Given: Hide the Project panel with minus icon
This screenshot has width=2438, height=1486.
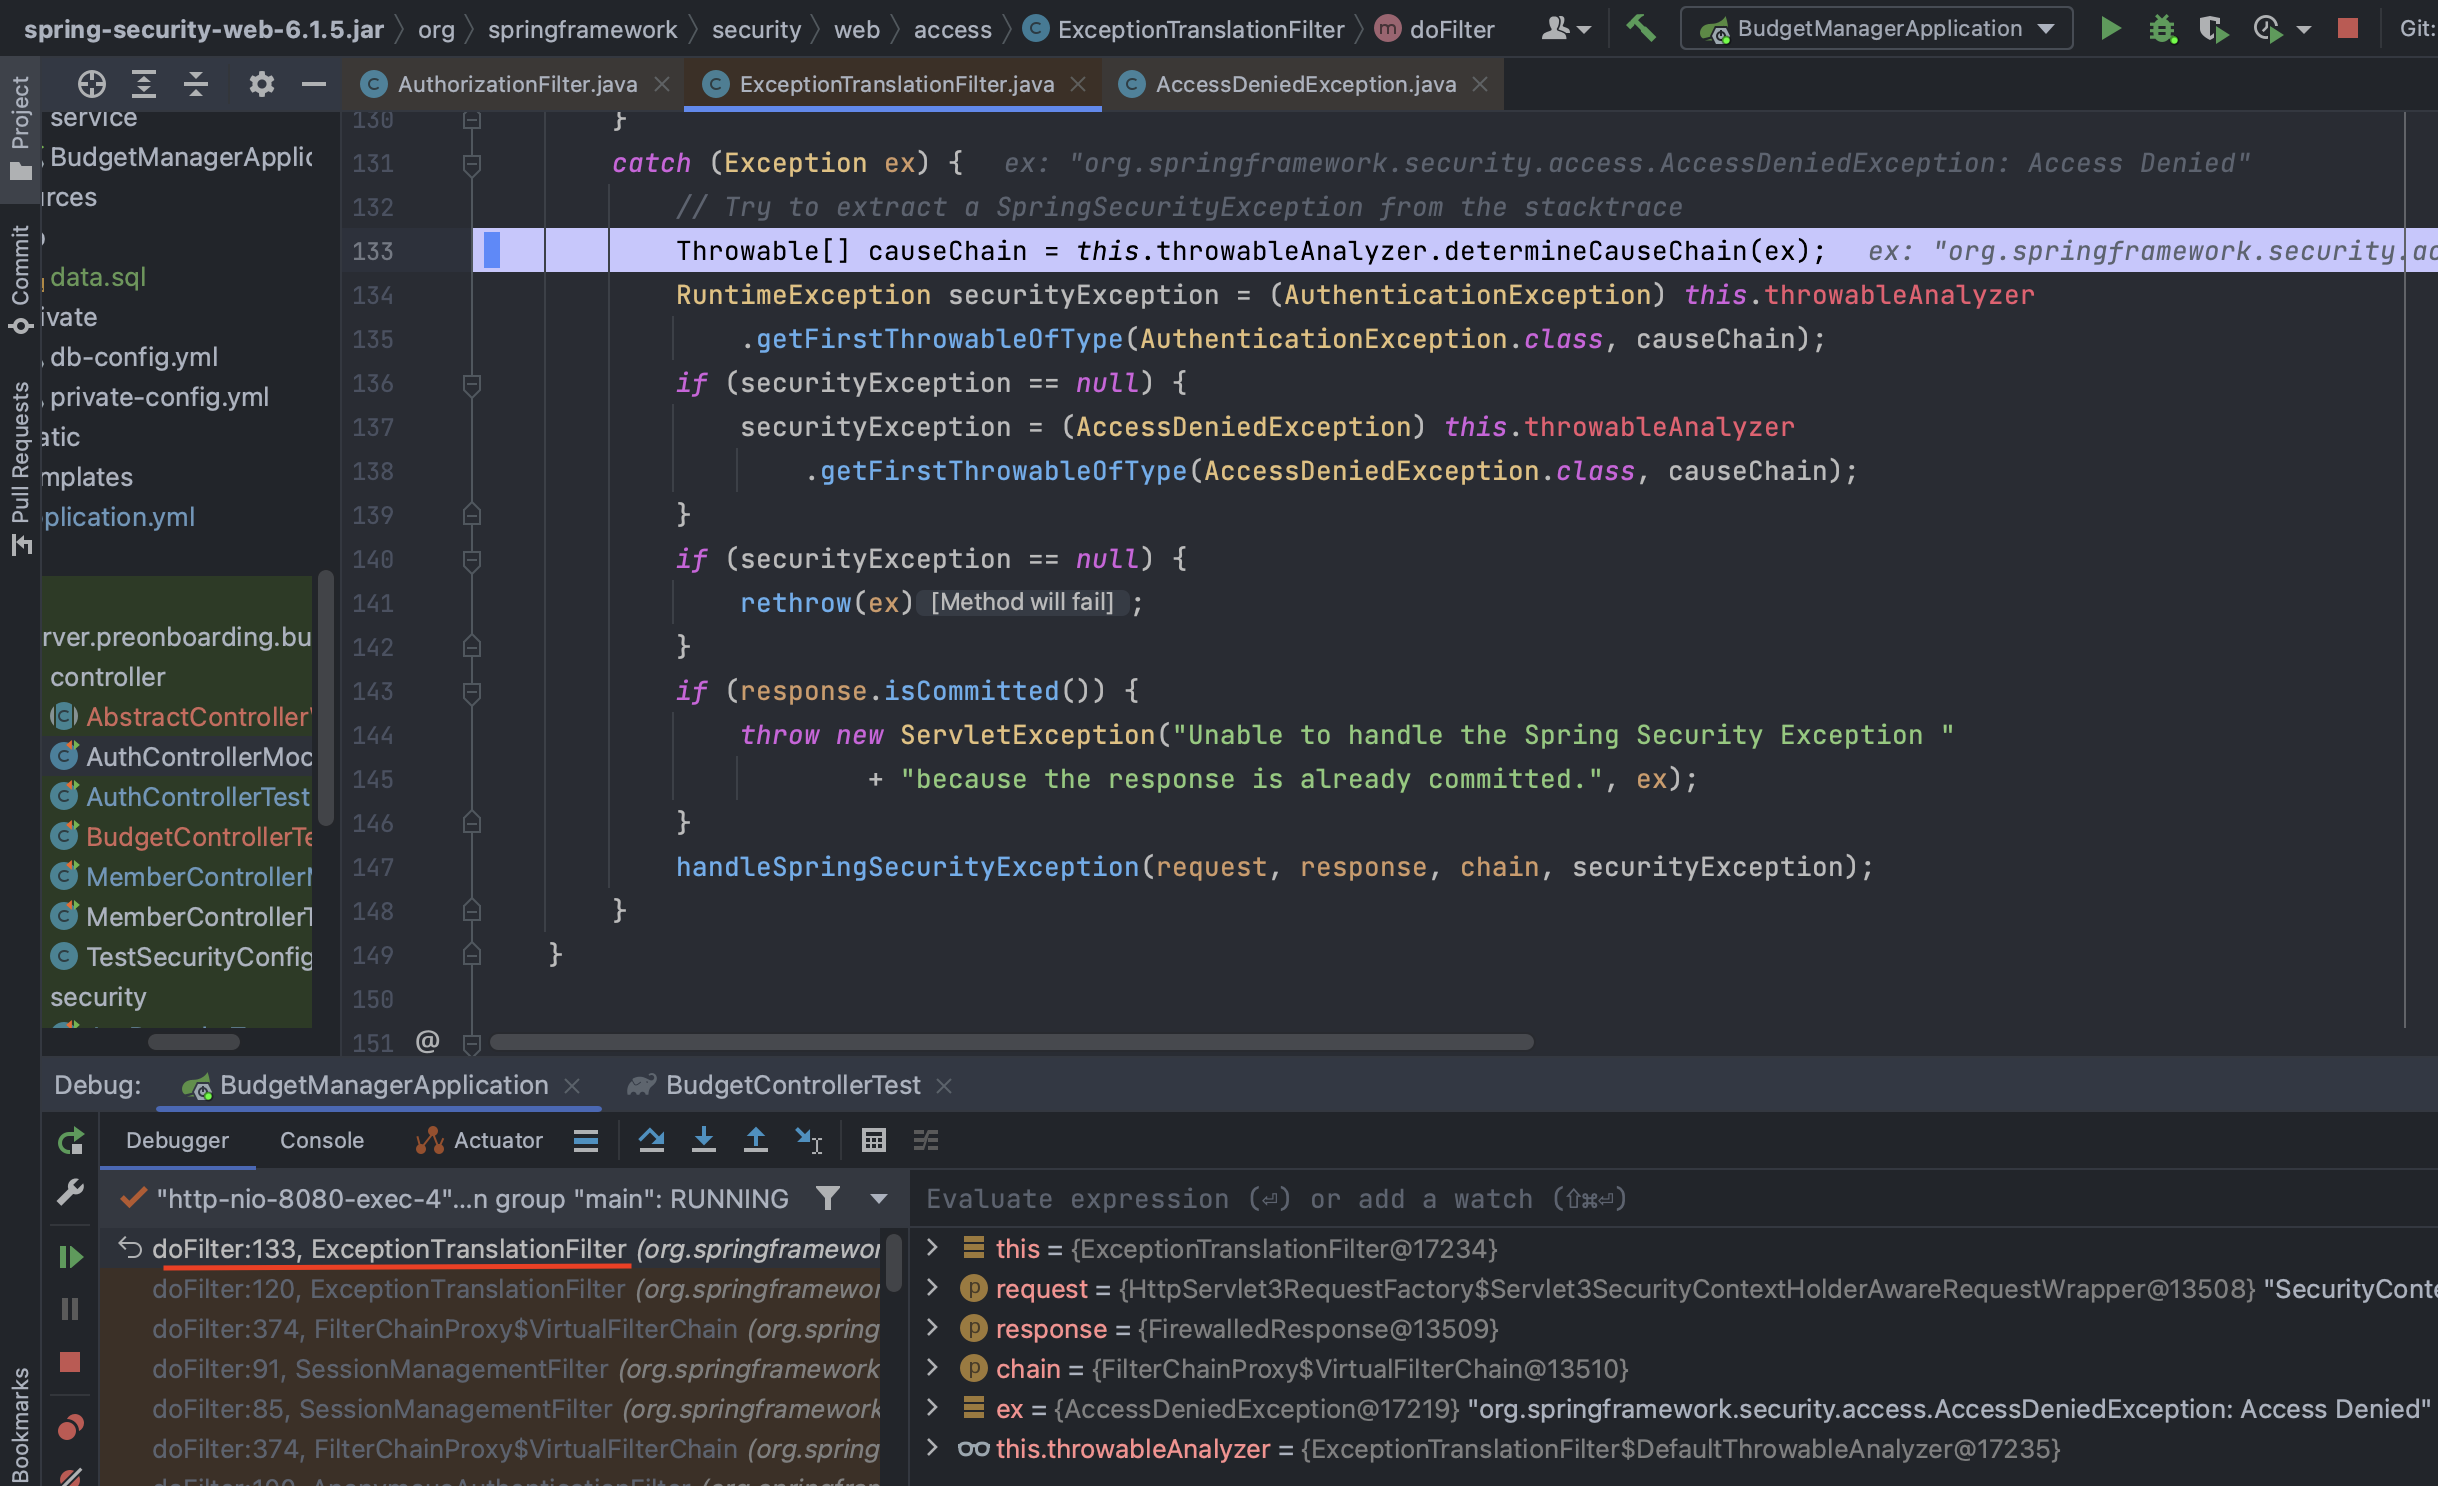Looking at the screenshot, I should coord(314,84).
